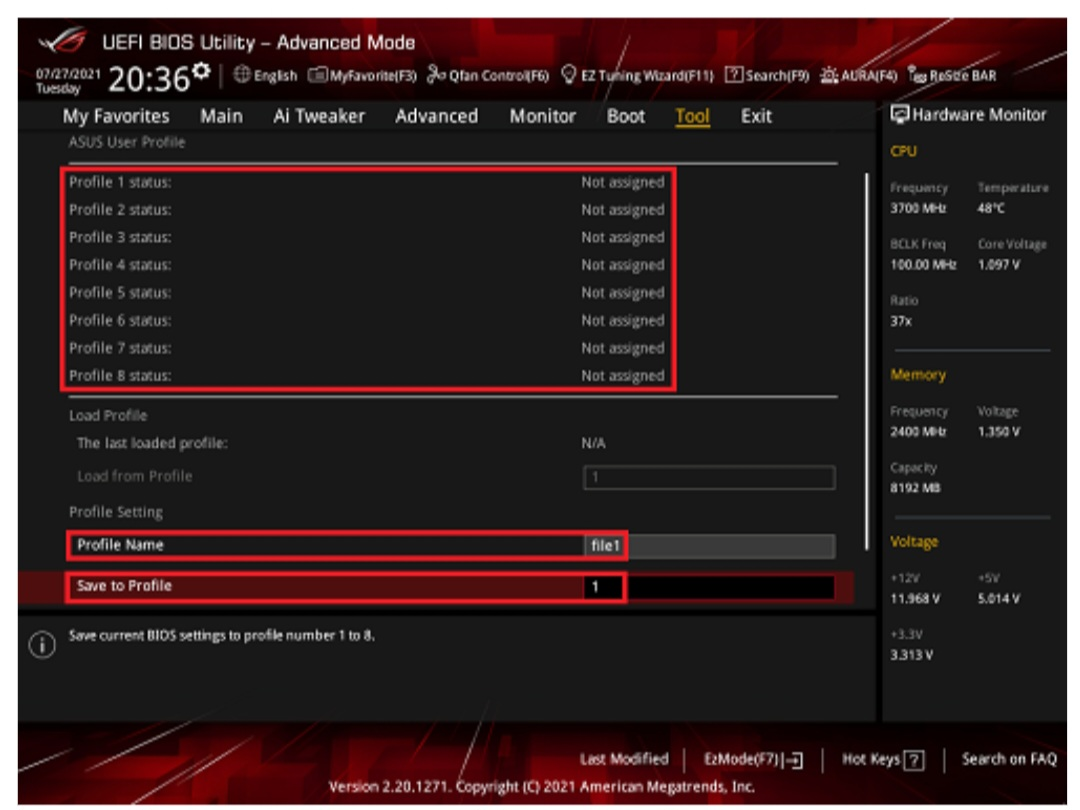Click the Profile Name input field

point(709,546)
